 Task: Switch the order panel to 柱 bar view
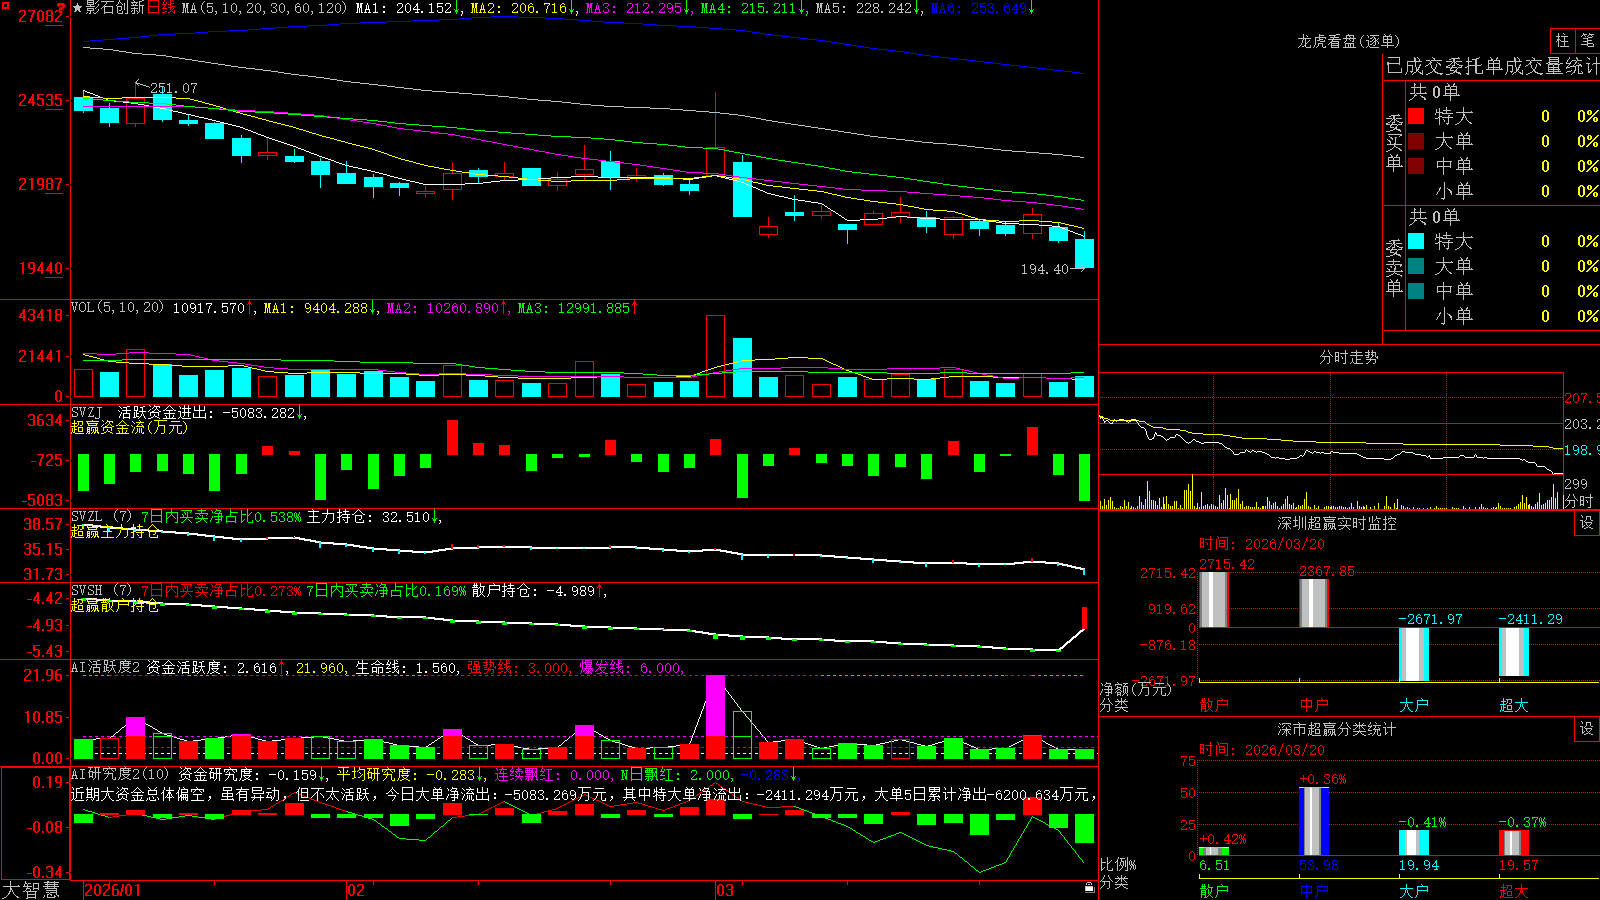point(1561,40)
